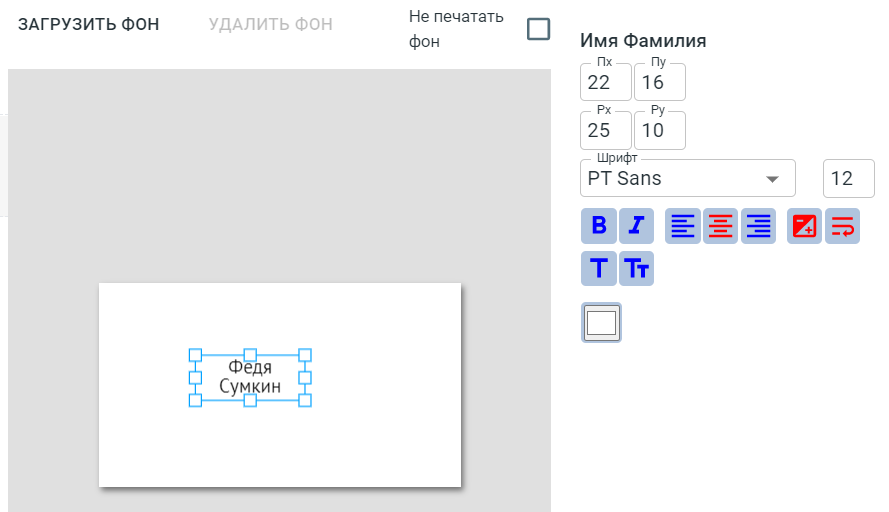Click the font size field showing 12

[x=848, y=179]
